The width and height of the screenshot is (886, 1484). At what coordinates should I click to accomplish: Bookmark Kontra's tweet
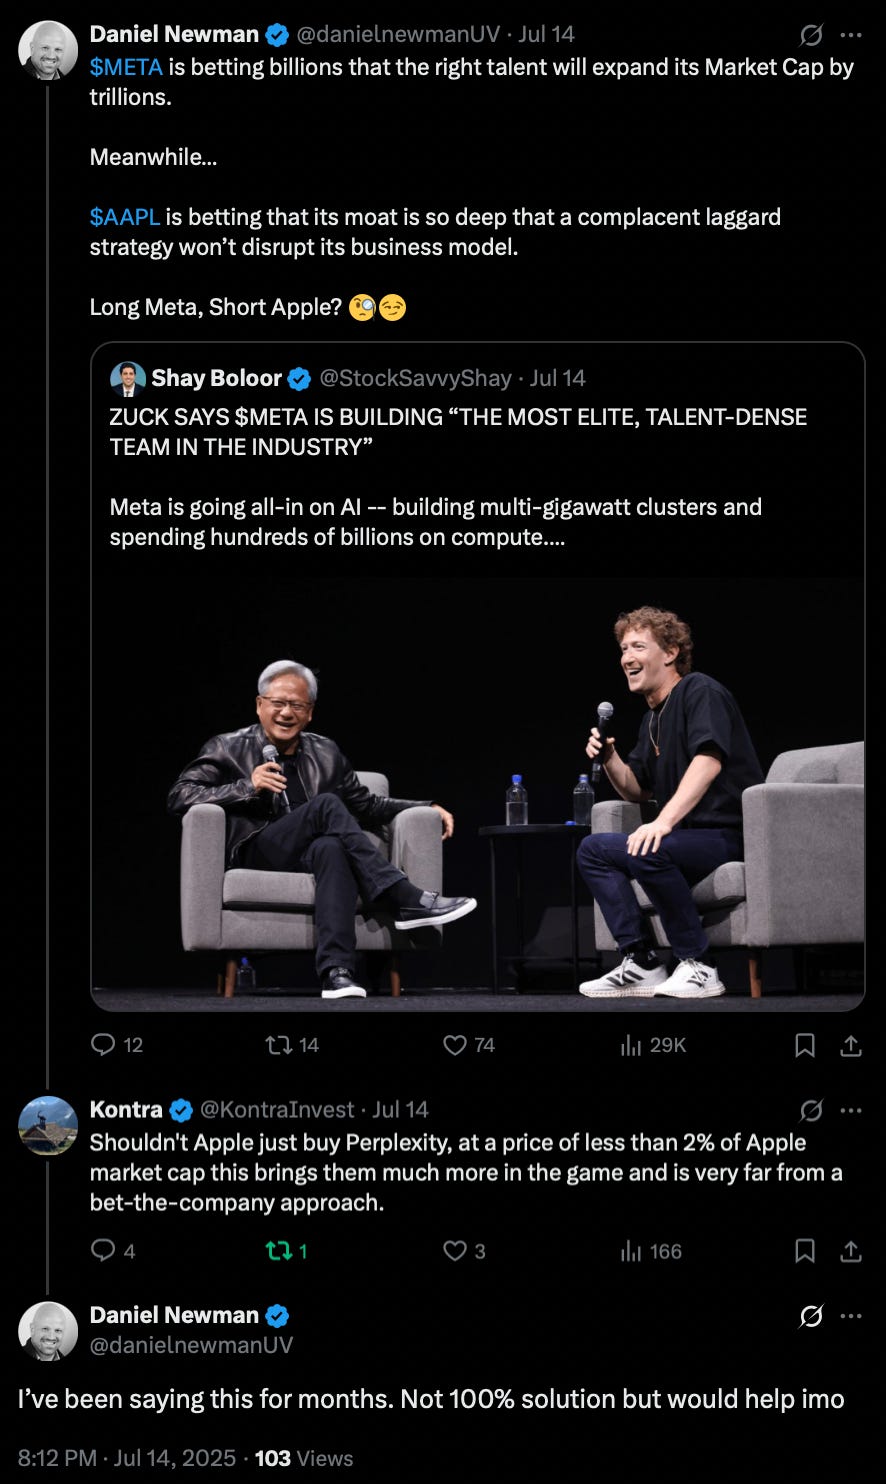(804, 1251)
